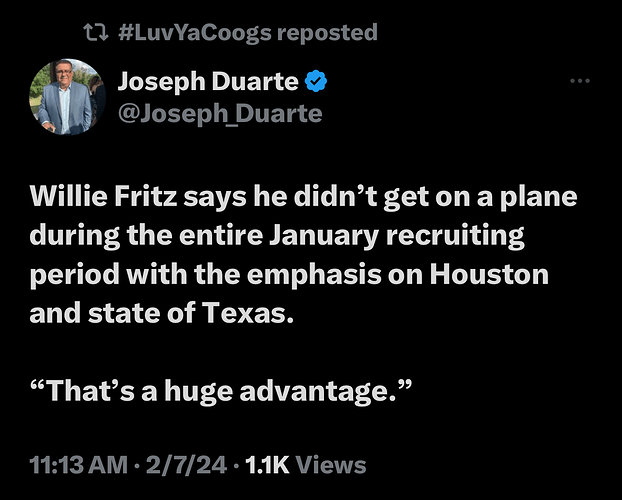Viewport: 622px width, 500px height.
Task: Open the three-dot more options menu
Action: coord(580,81)
